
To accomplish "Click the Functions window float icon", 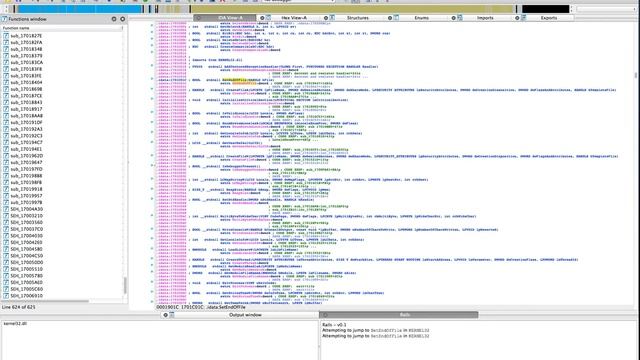I will (x=114, y=19).
